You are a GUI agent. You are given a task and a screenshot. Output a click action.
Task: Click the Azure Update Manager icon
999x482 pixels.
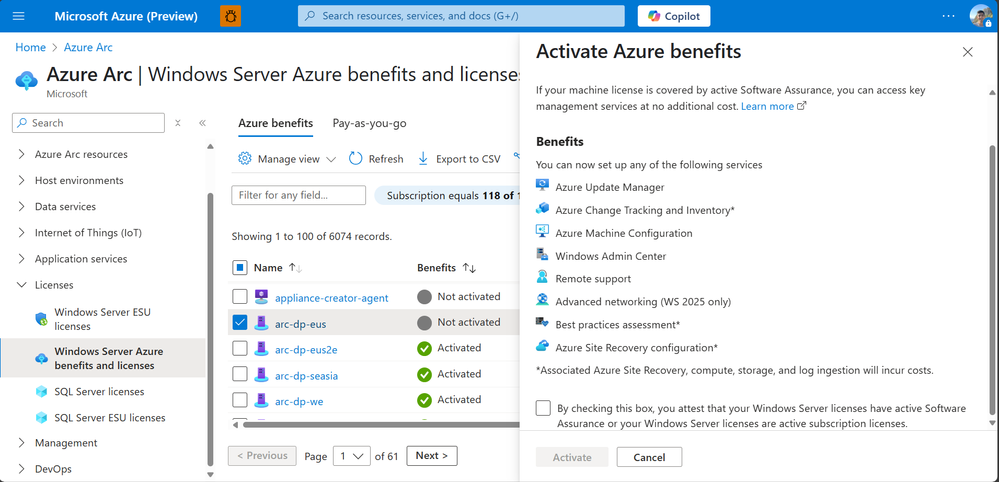[x=542, y=186]
